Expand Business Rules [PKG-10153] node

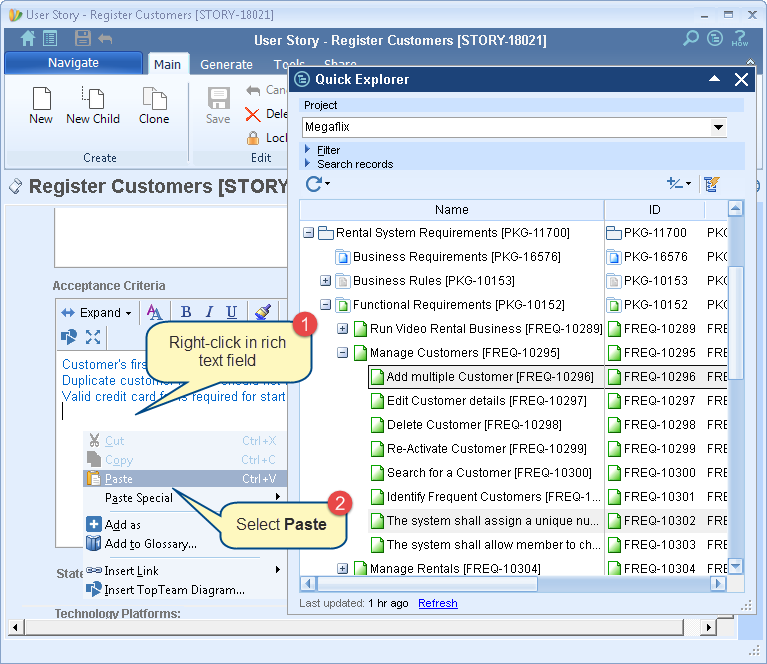(325, 281)
